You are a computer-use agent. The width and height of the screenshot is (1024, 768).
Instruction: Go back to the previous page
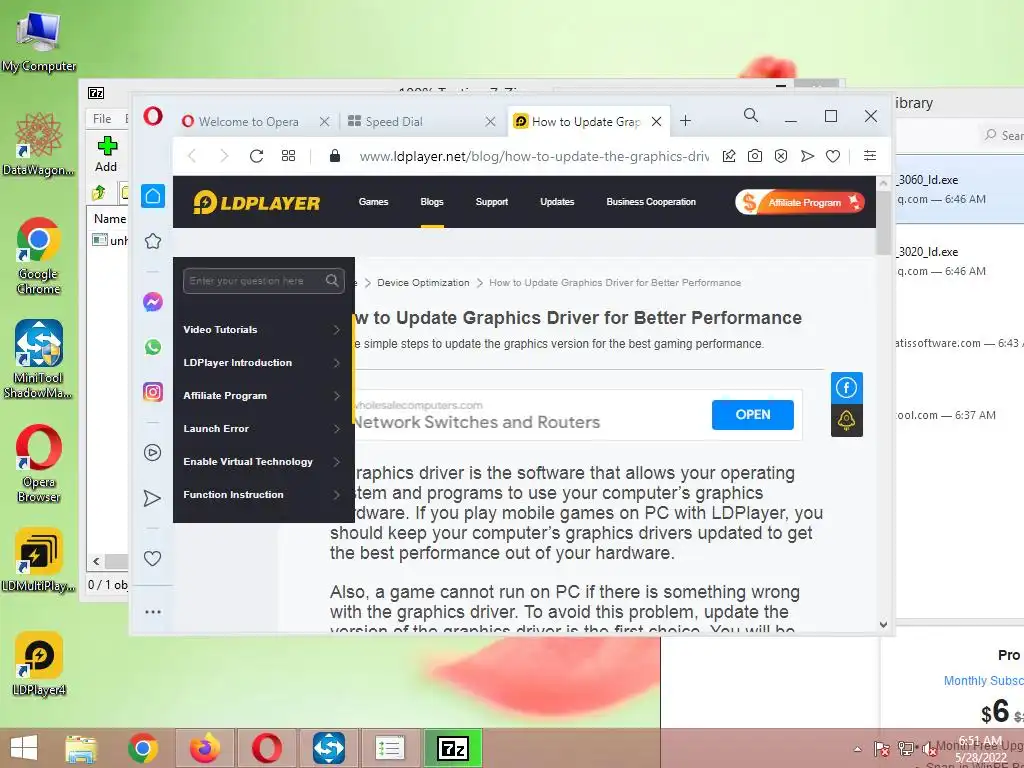(x=192, y=156)
